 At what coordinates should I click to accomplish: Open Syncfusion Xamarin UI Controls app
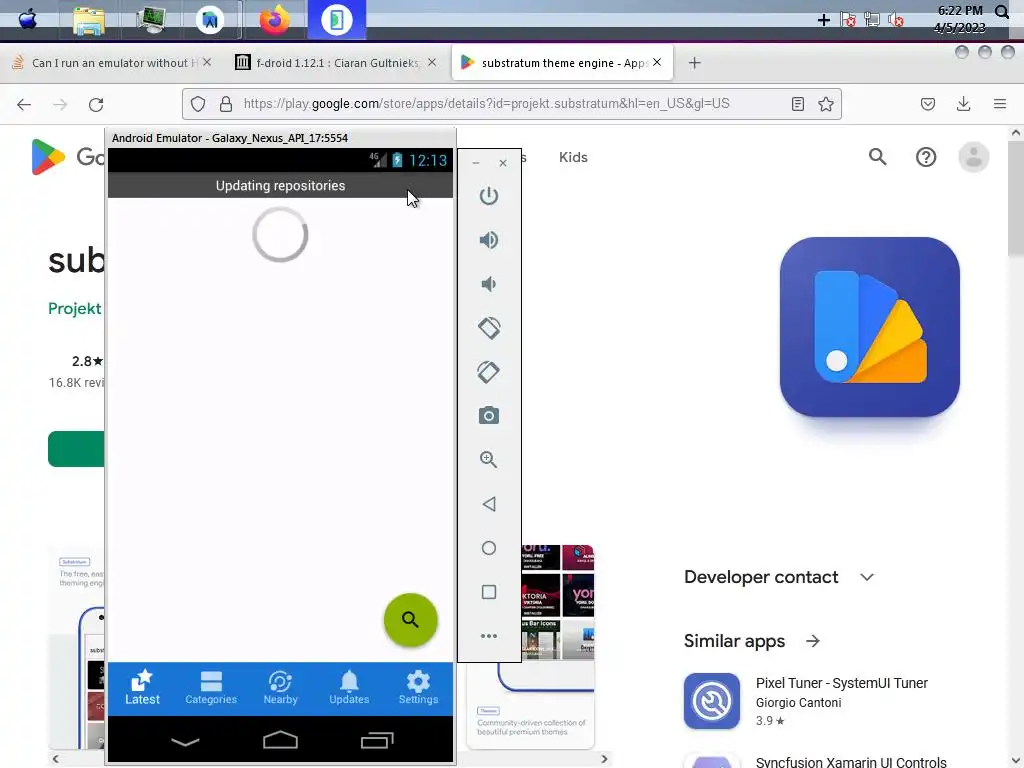851,762
